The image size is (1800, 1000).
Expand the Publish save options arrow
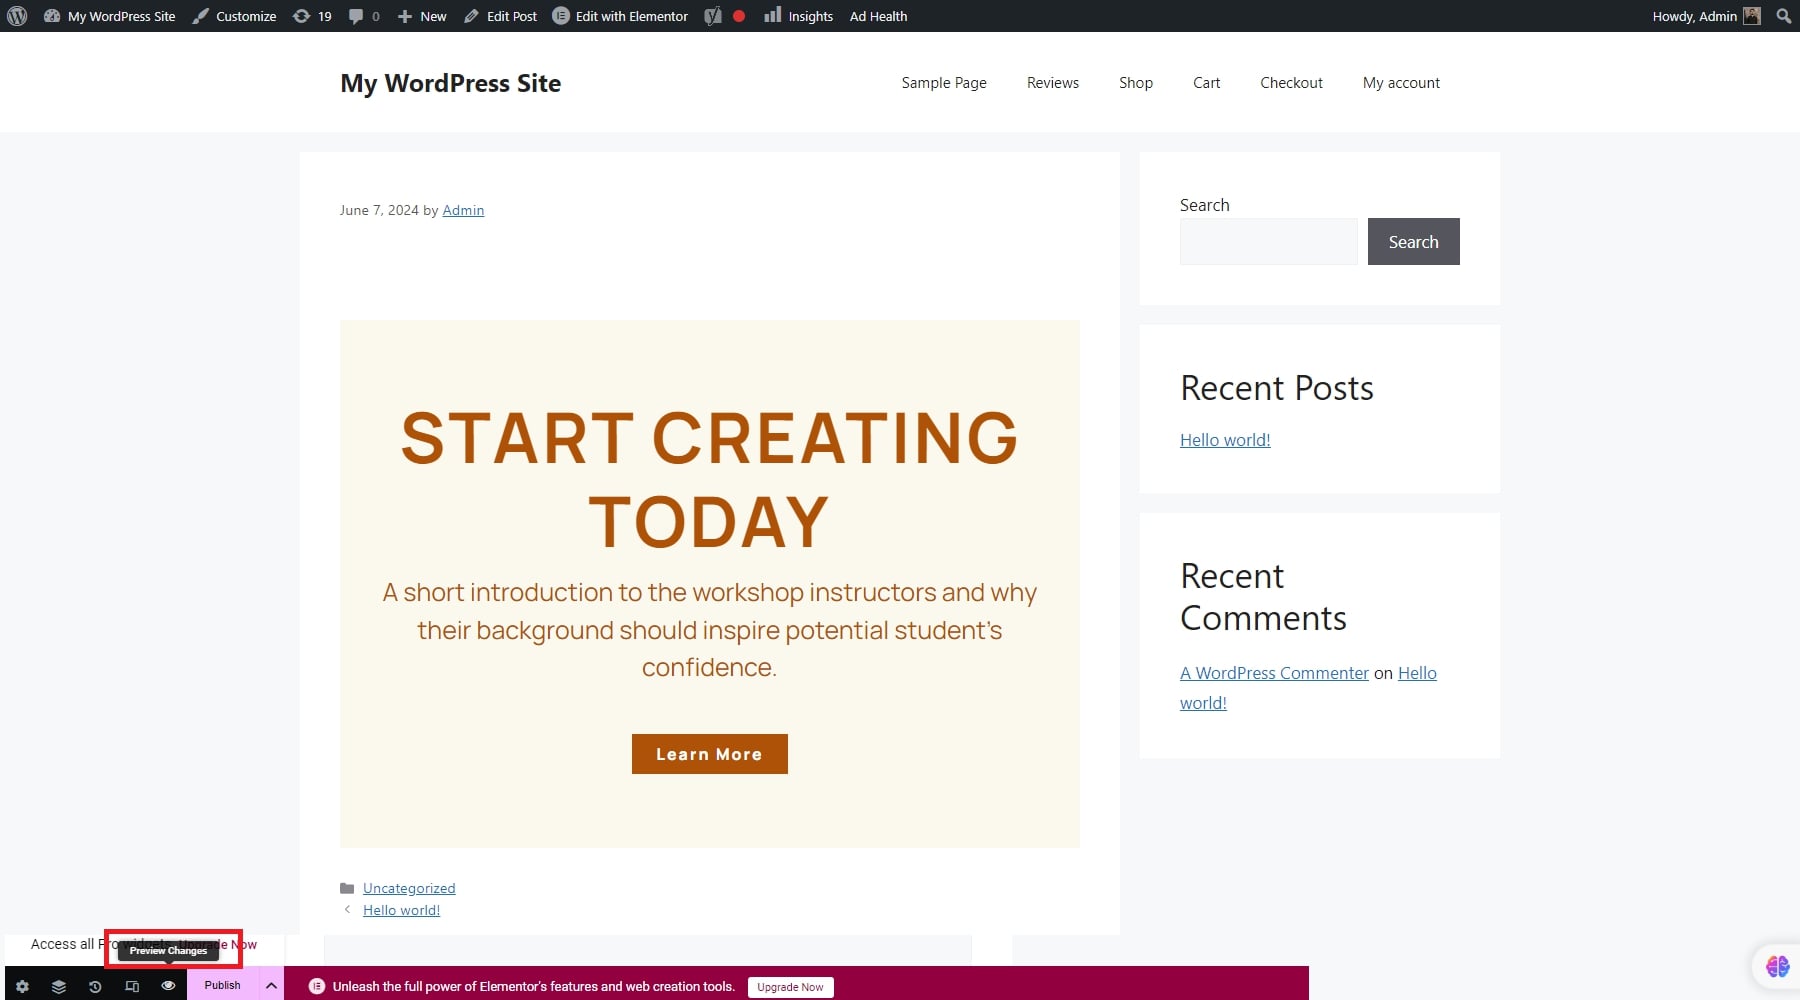[271, 985]
